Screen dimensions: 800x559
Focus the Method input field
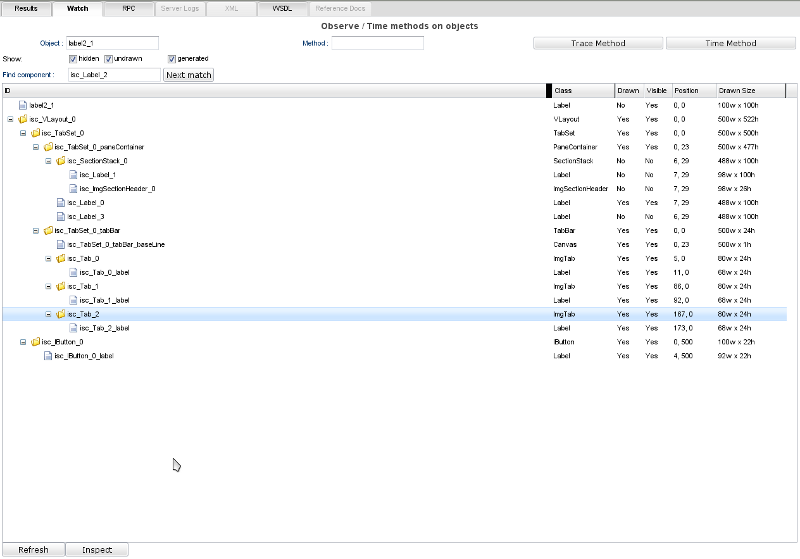tap(377, 44)
